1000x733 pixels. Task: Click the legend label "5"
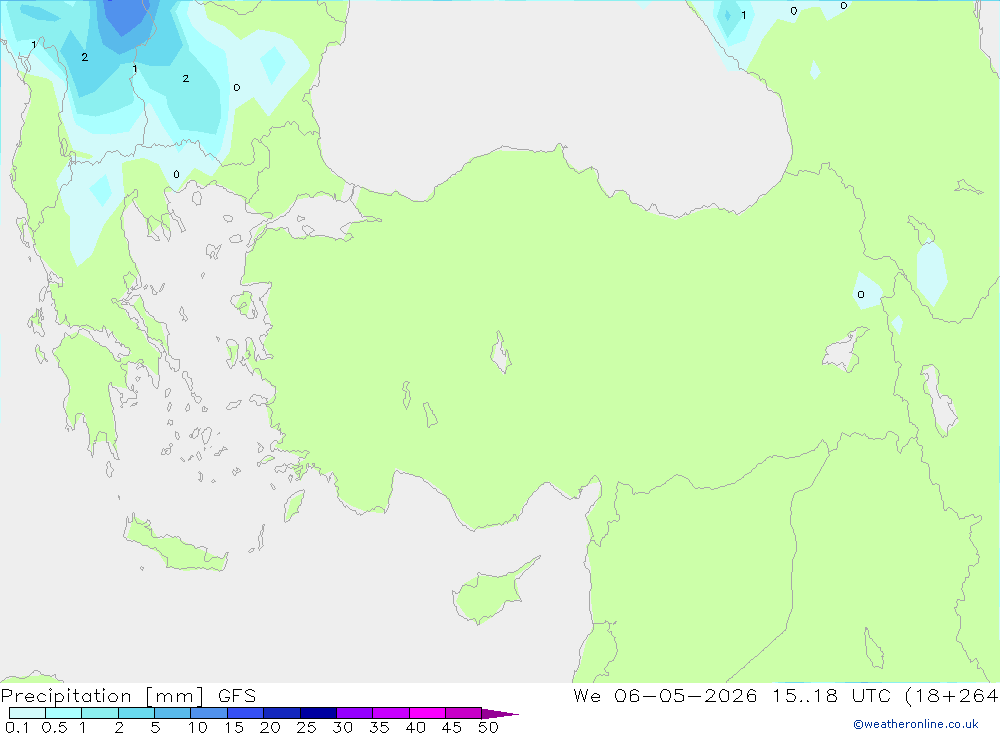coord(155,727)
